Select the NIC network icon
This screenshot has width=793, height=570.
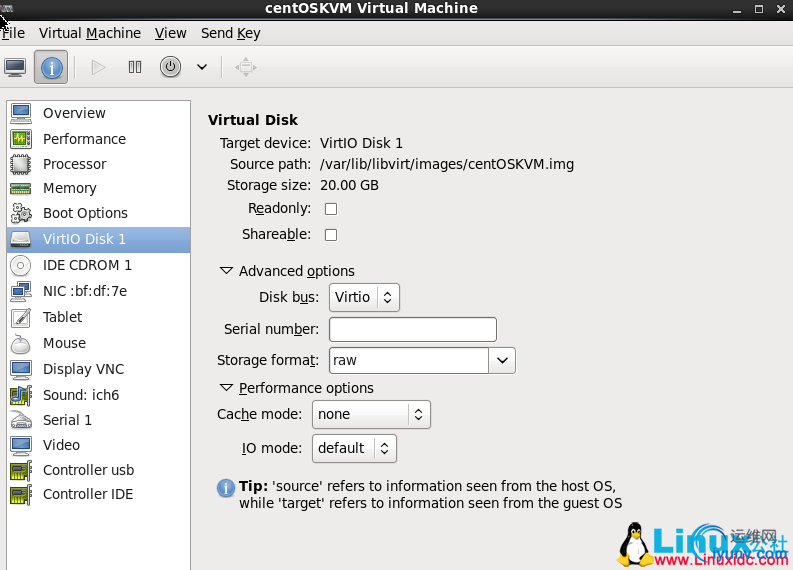pyautogui.click(x=21, y=291)
